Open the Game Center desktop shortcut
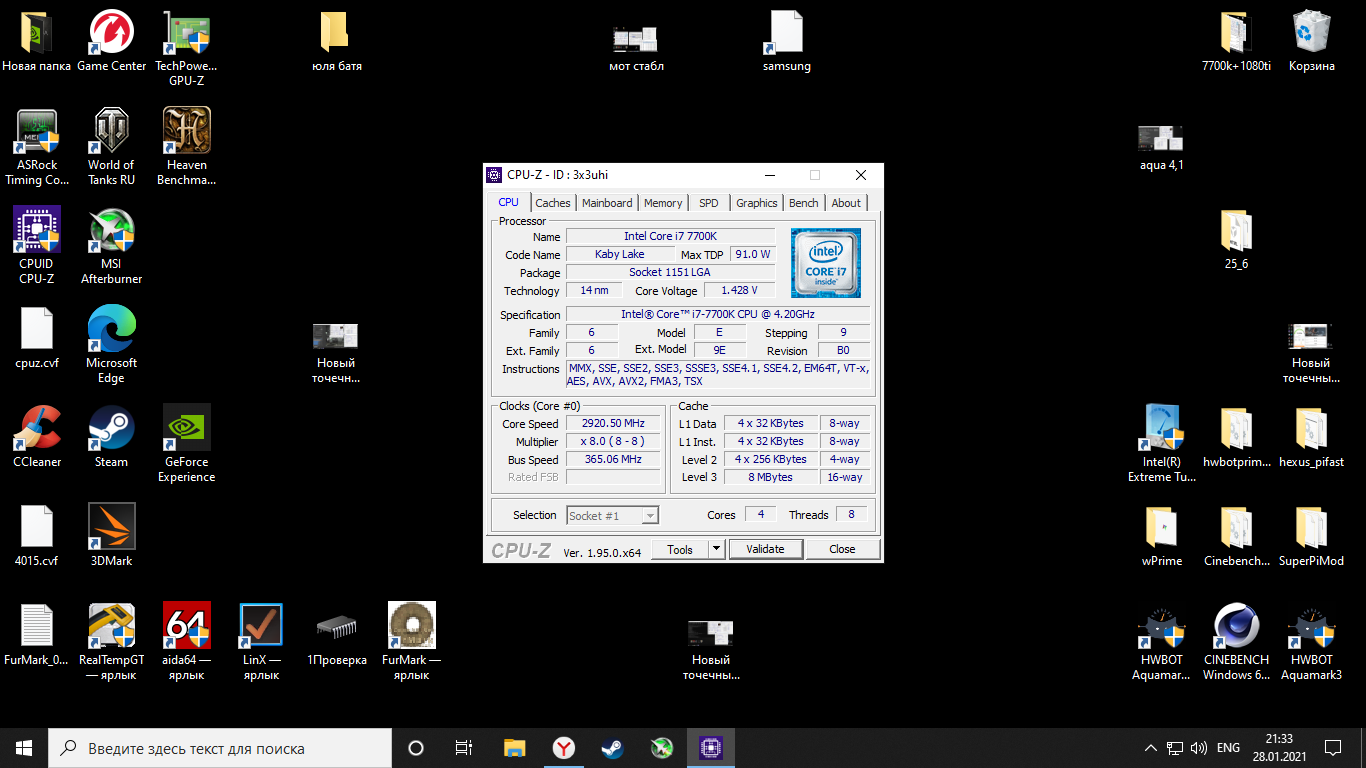 [112, 42]
